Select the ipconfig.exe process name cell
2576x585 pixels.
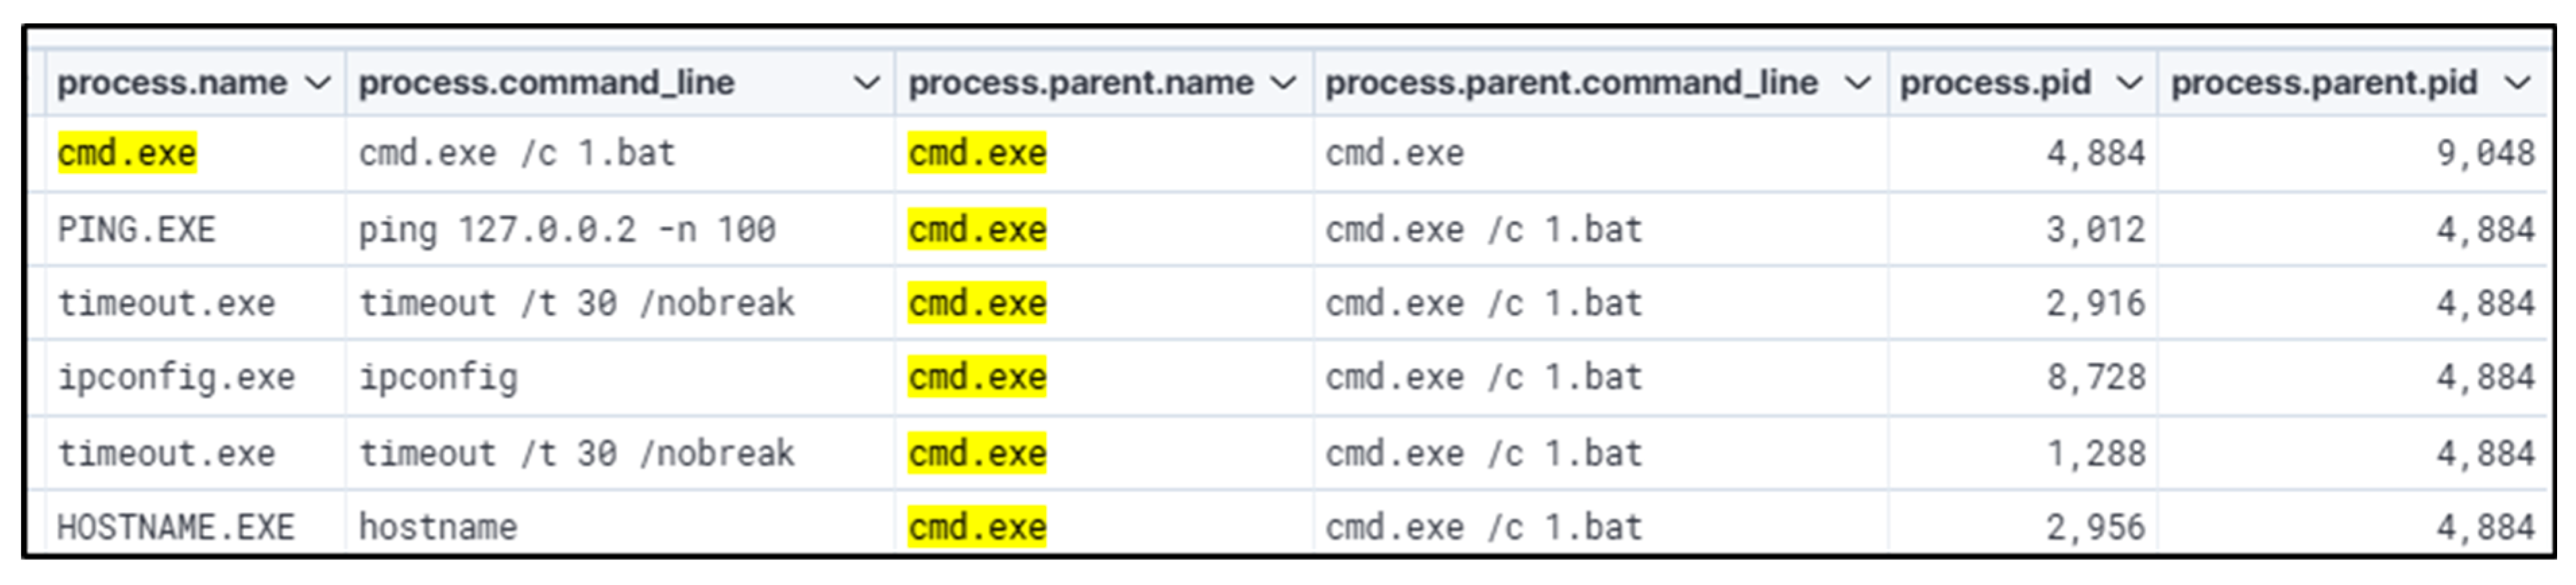pyautogui.click(x=176, y=377)
